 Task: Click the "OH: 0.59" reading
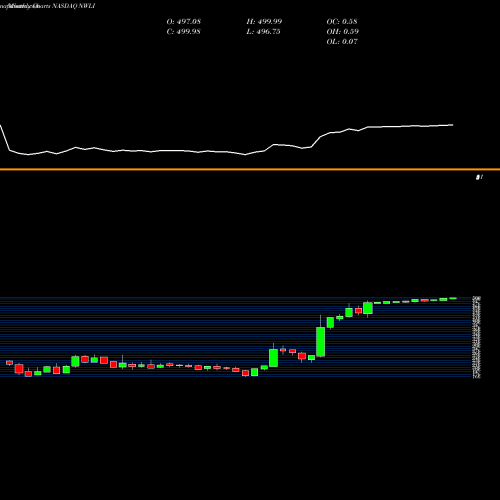coord(343,32)
